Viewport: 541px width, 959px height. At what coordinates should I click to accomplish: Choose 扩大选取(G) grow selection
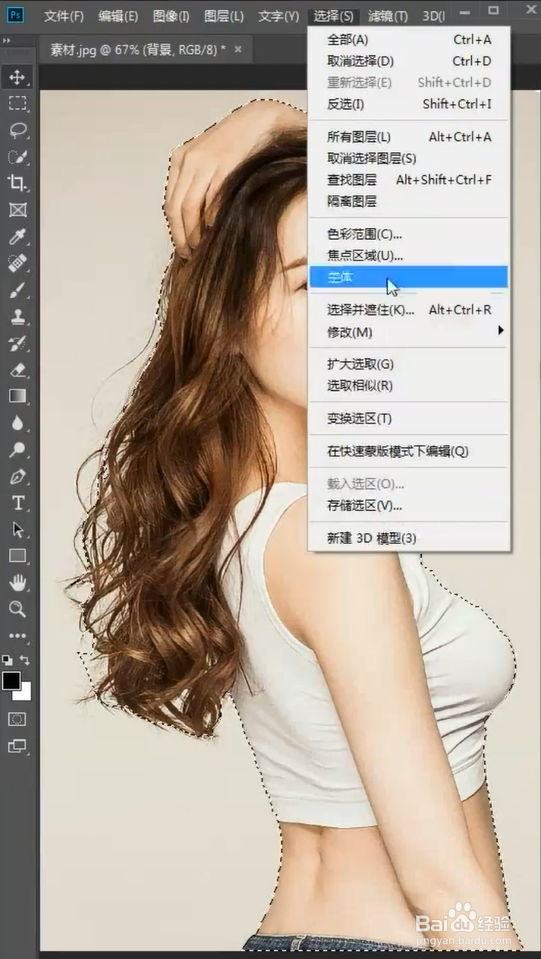click(x=408, y=365)
